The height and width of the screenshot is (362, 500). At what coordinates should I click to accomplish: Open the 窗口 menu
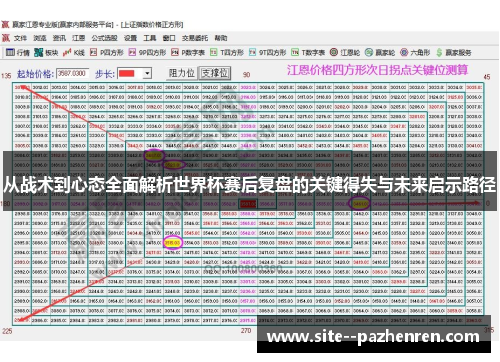click(x=169, y=38)
